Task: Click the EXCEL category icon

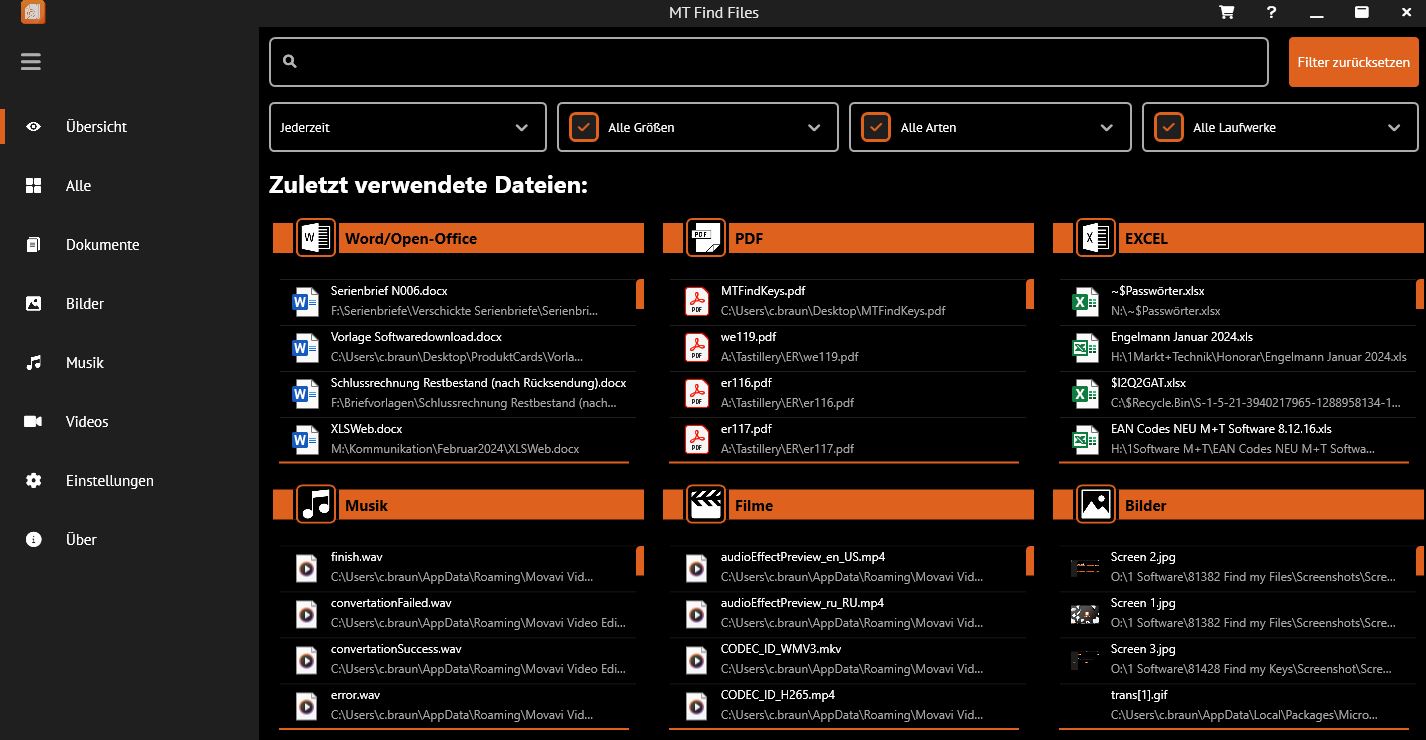Action: tap(1095, 238)
